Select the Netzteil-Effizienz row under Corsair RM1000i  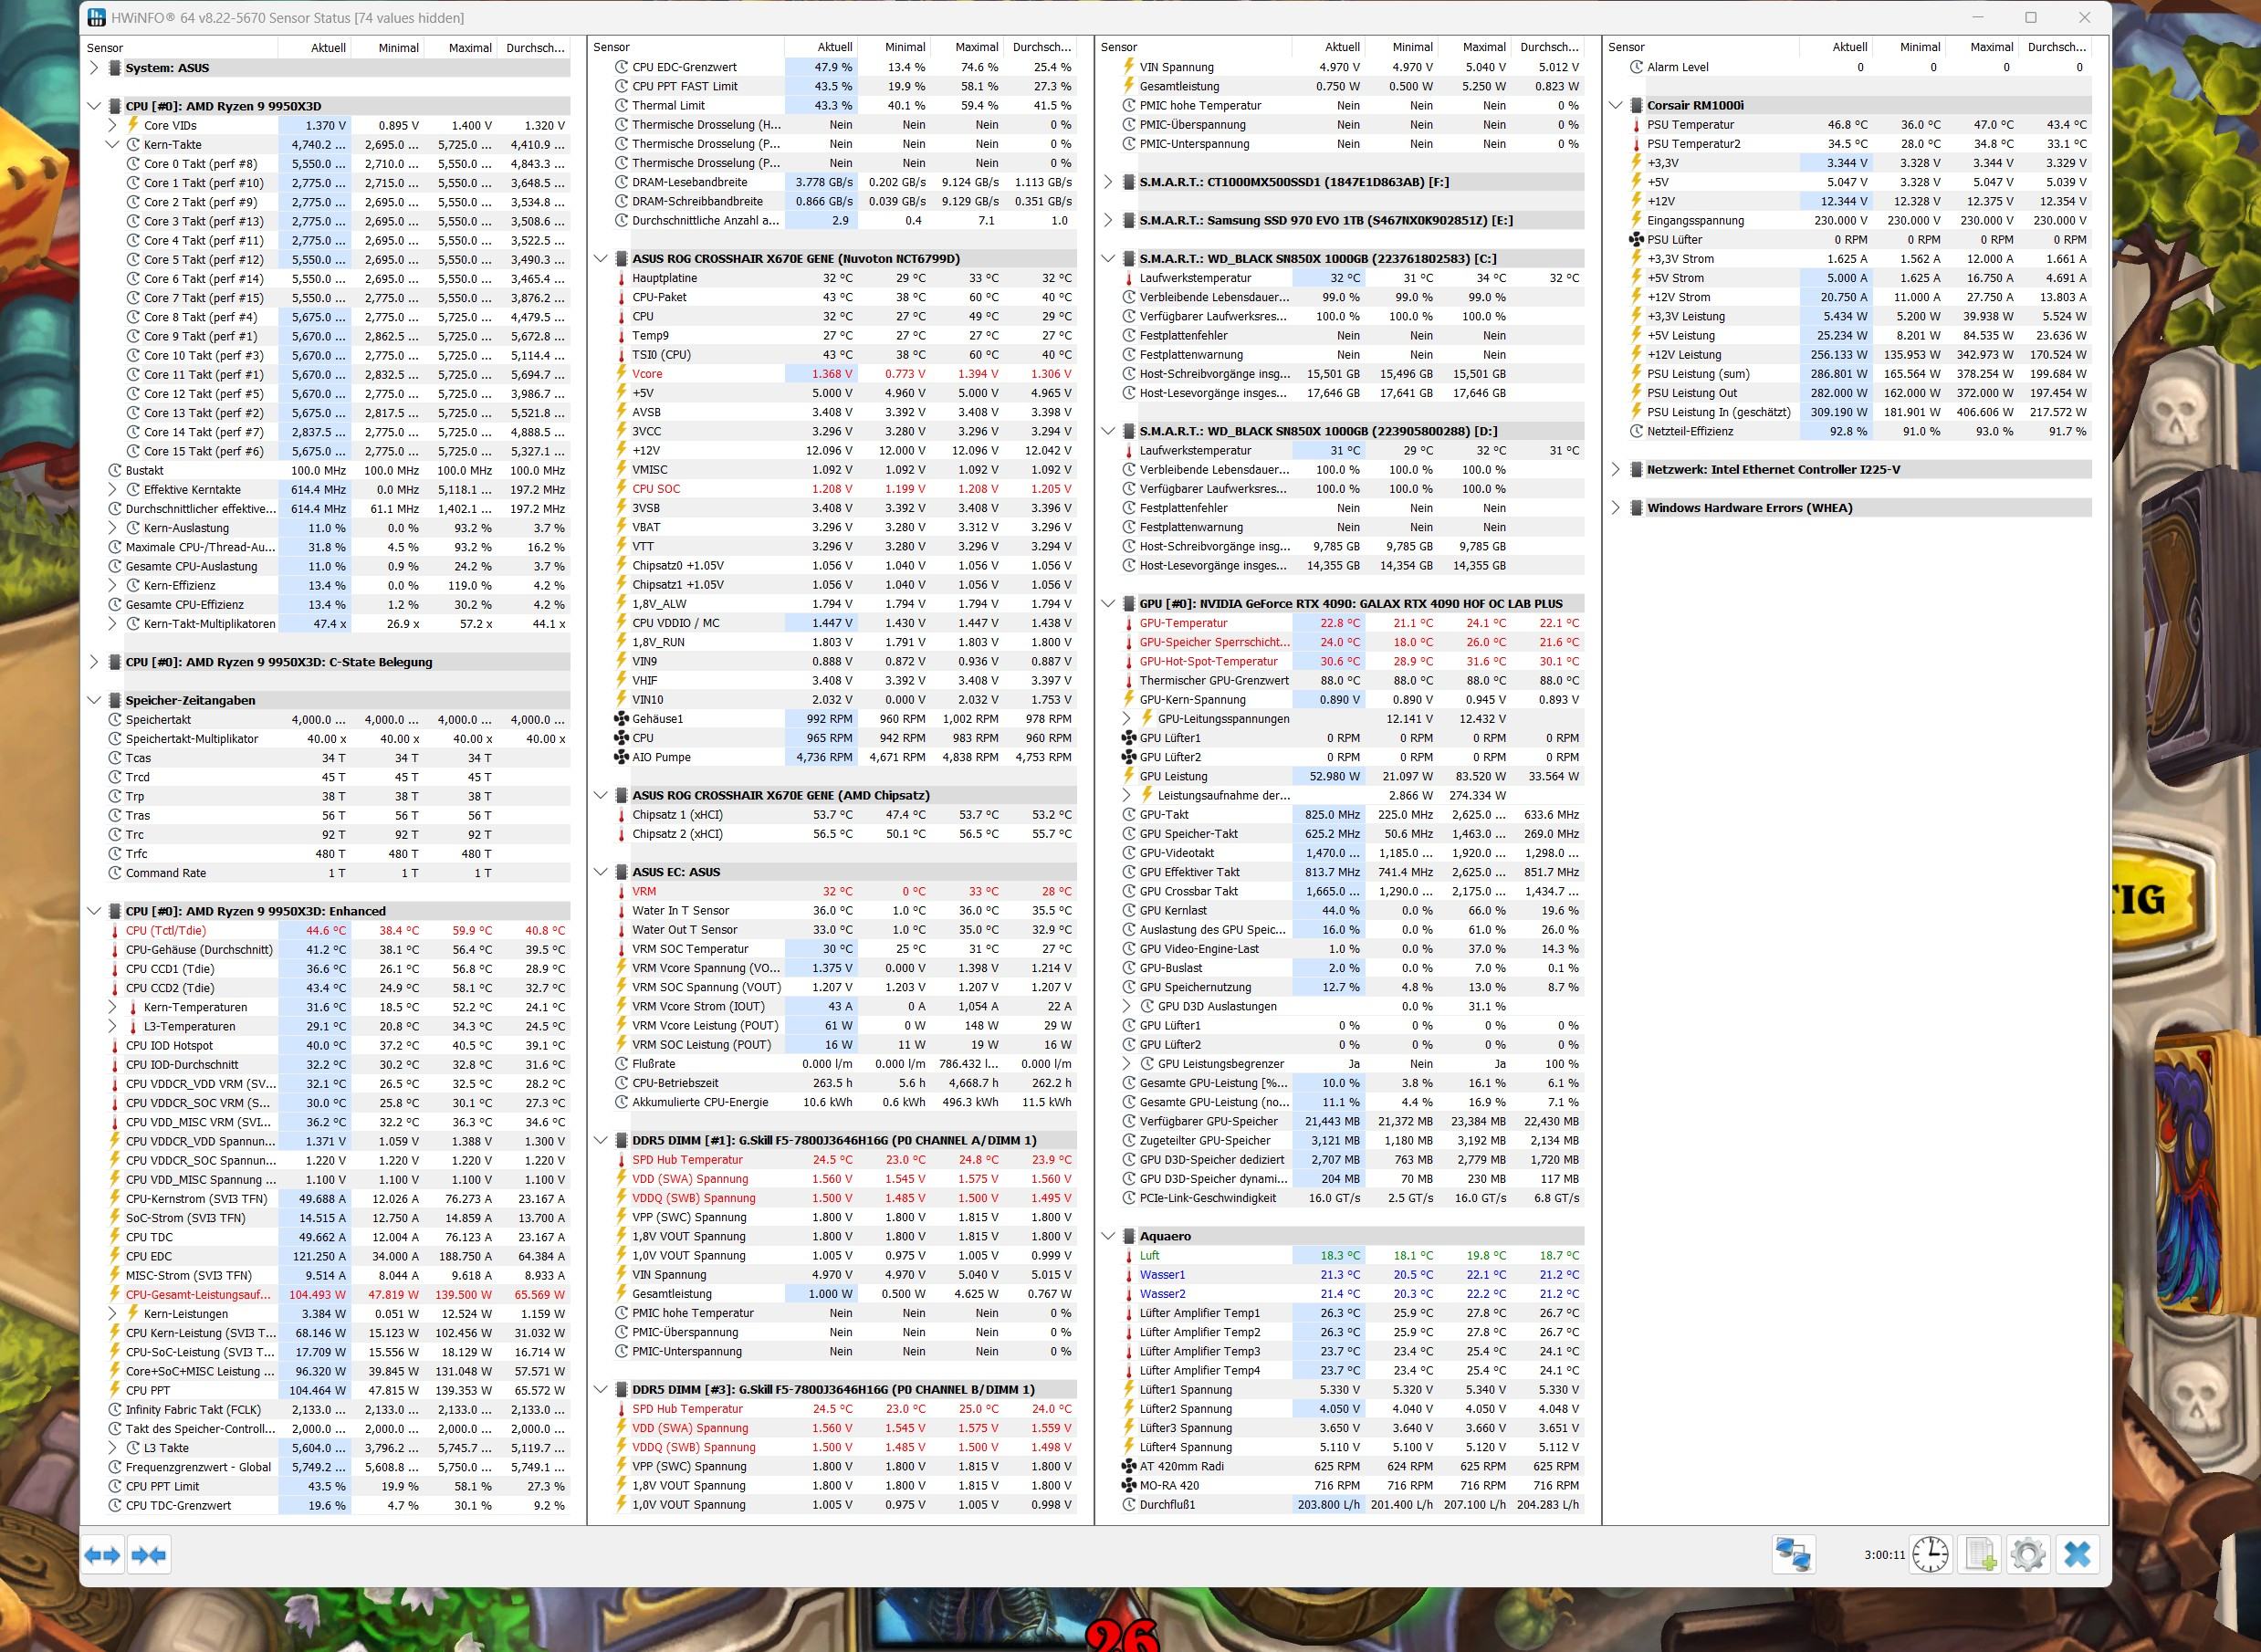[x=1690, y=431]
